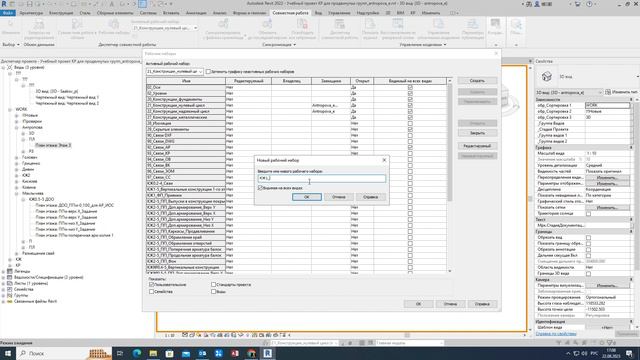Collapse the WORK node in project browser
Image resolution: width=640 pixels, height=360 pixels.
coord(10,109)
